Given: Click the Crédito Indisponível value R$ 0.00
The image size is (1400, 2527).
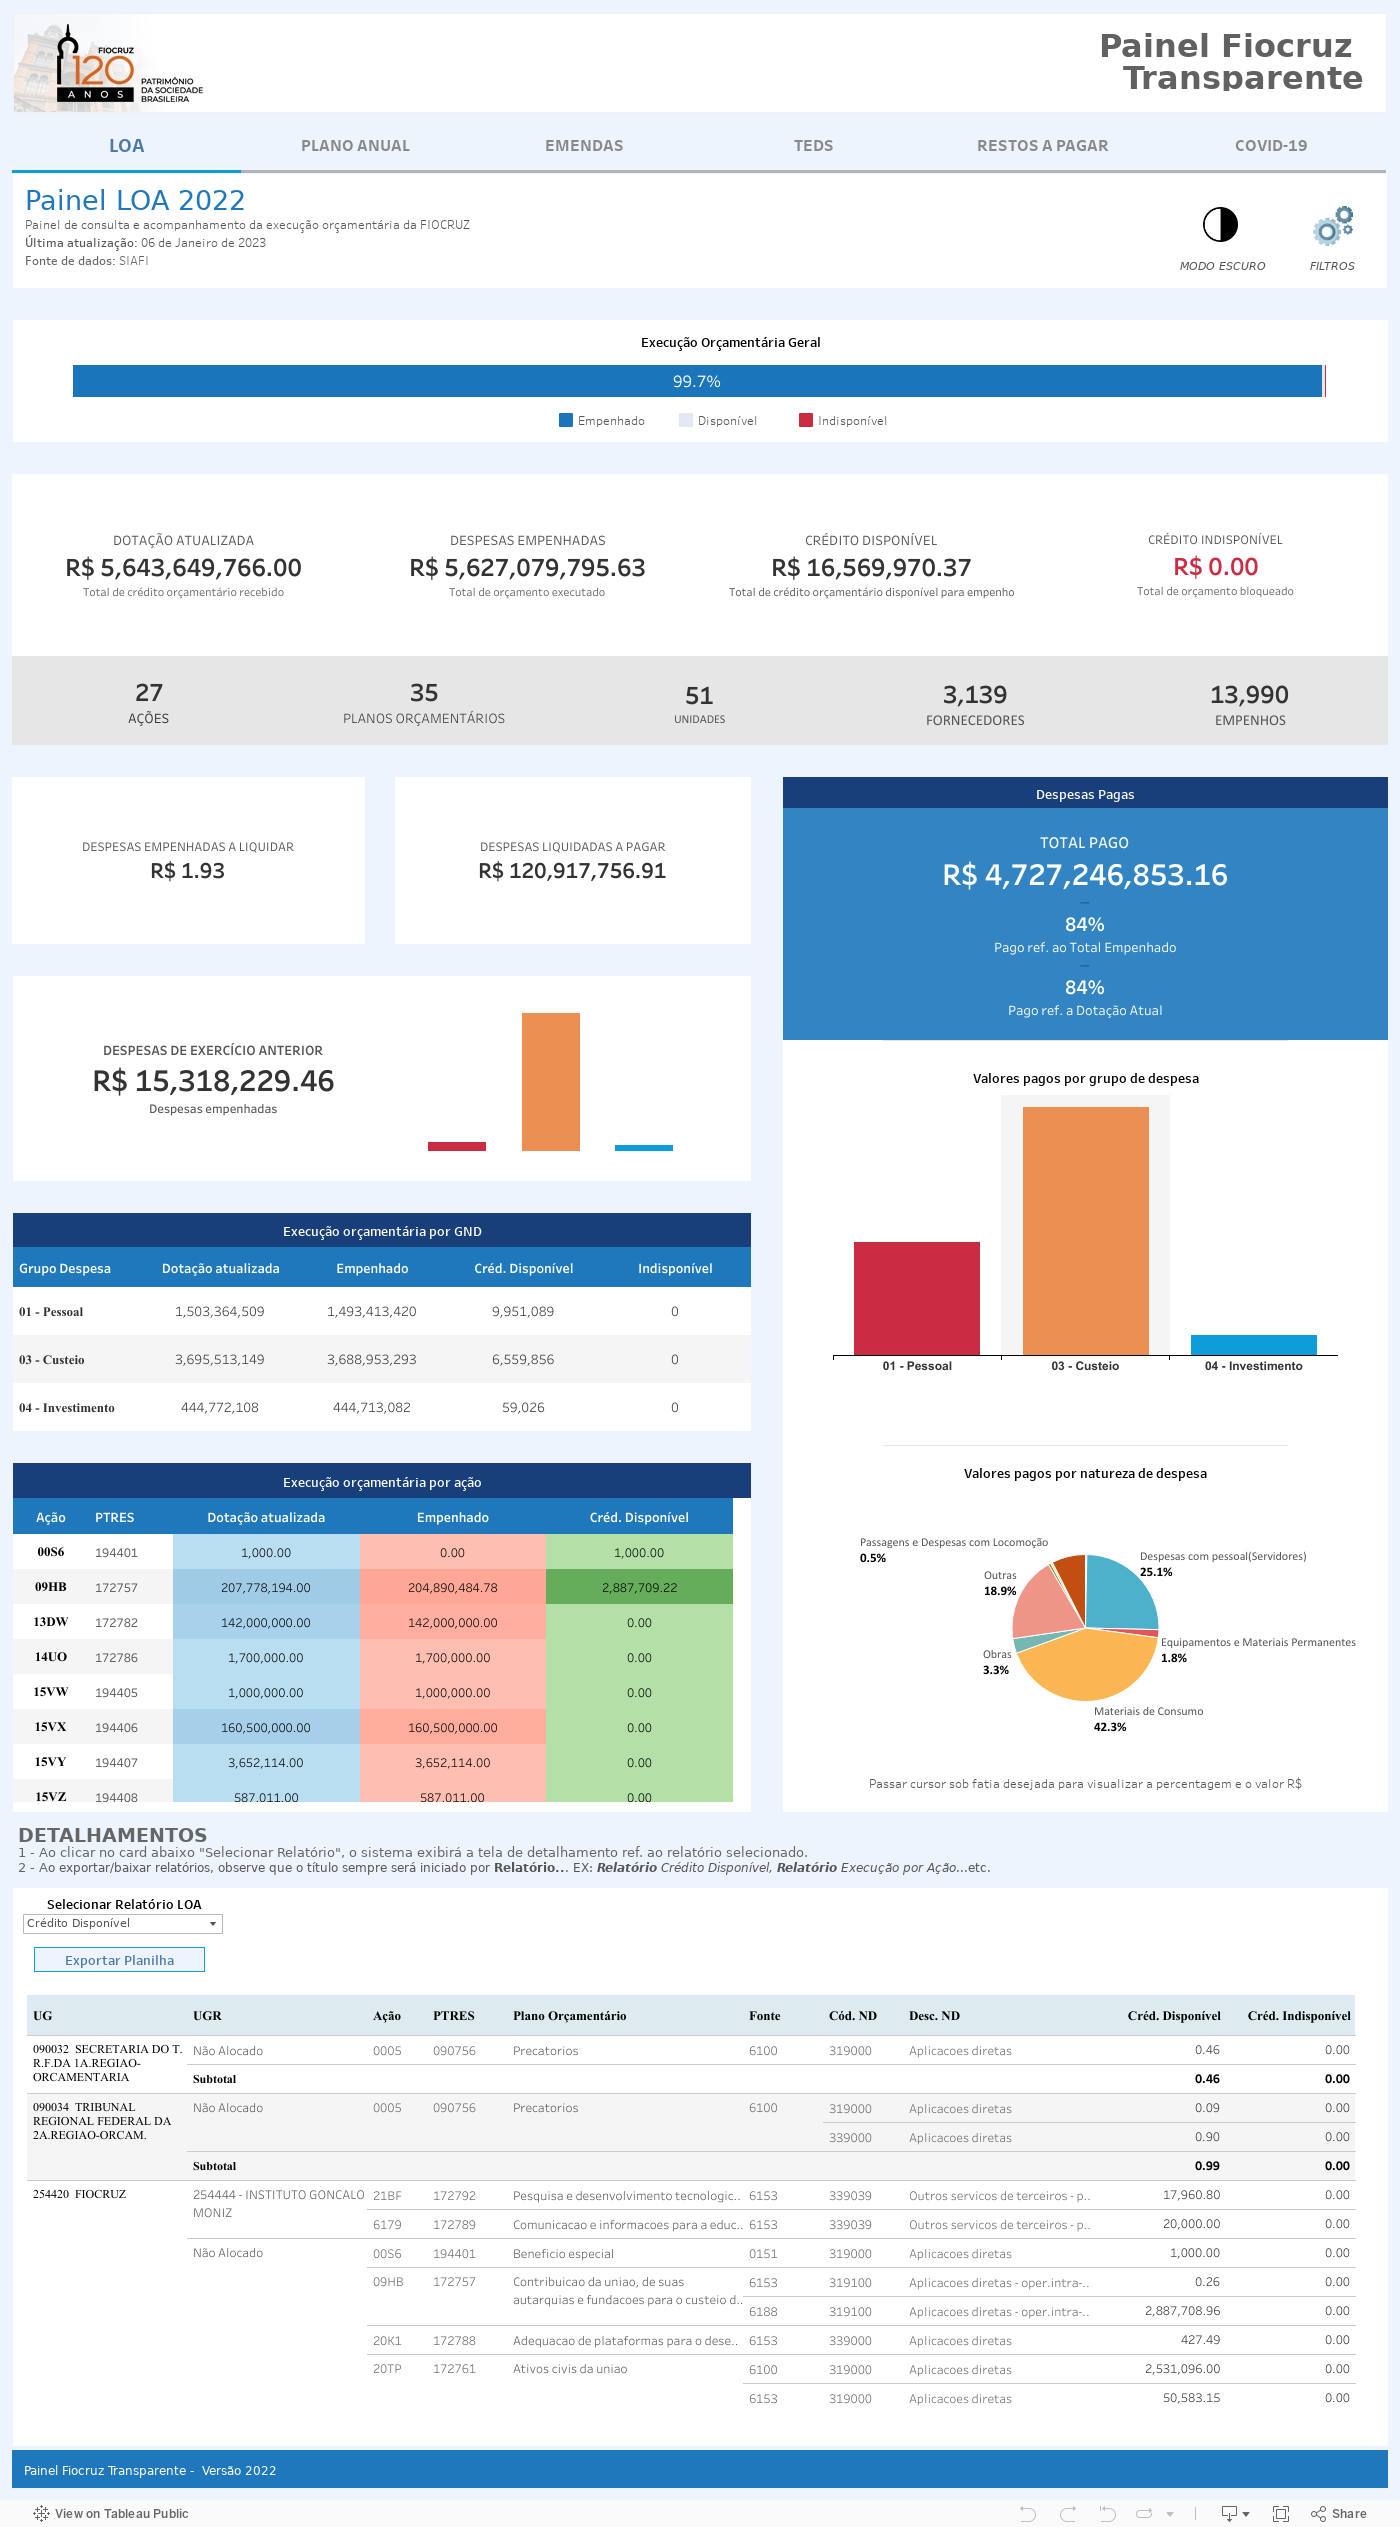Looking at the screenshot, I should [x=1215, y=567].
